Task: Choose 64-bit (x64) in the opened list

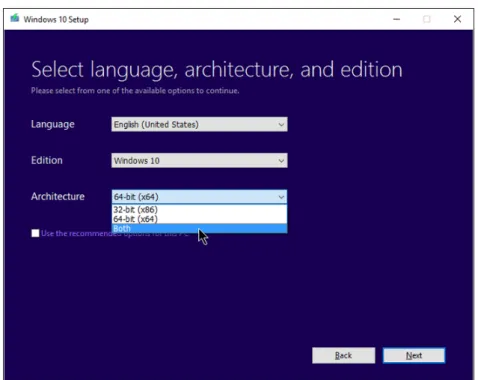Action: [199, 219]
